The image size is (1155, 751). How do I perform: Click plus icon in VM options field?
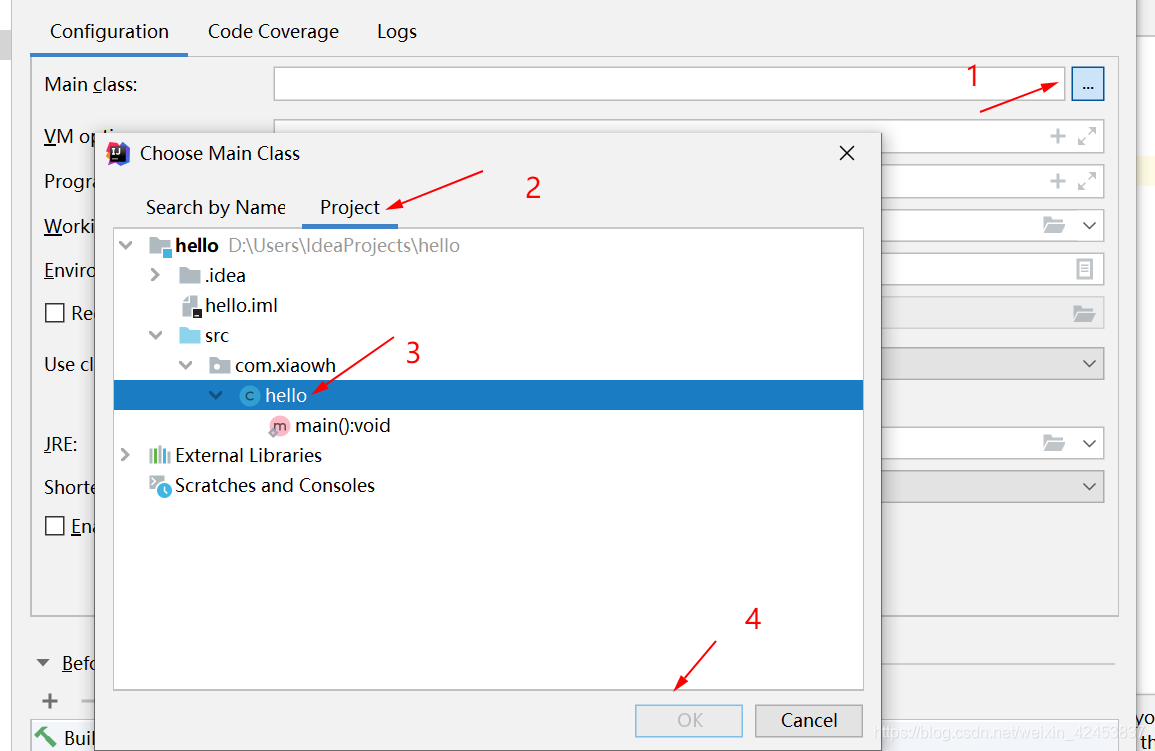(1058, 136)
